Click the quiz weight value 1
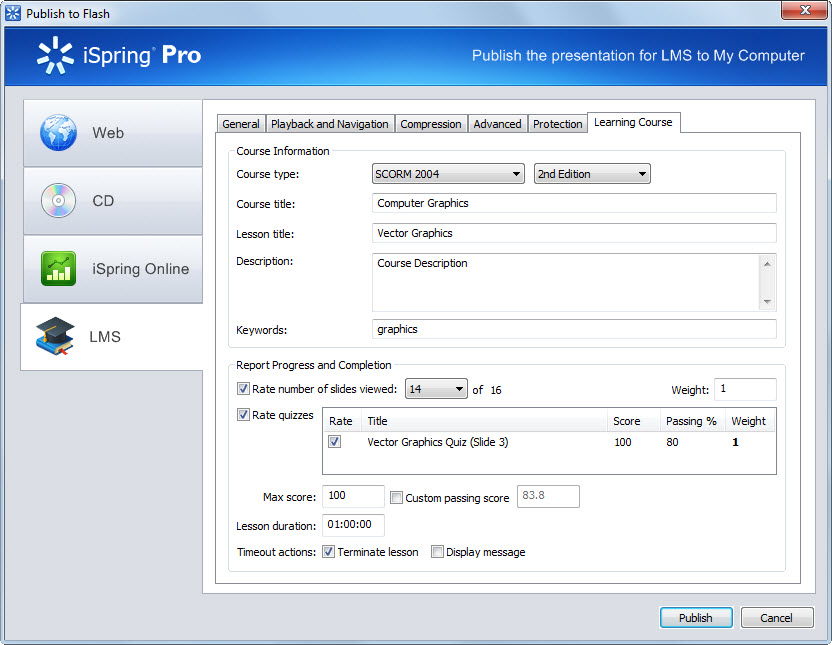 coord(735,442)
